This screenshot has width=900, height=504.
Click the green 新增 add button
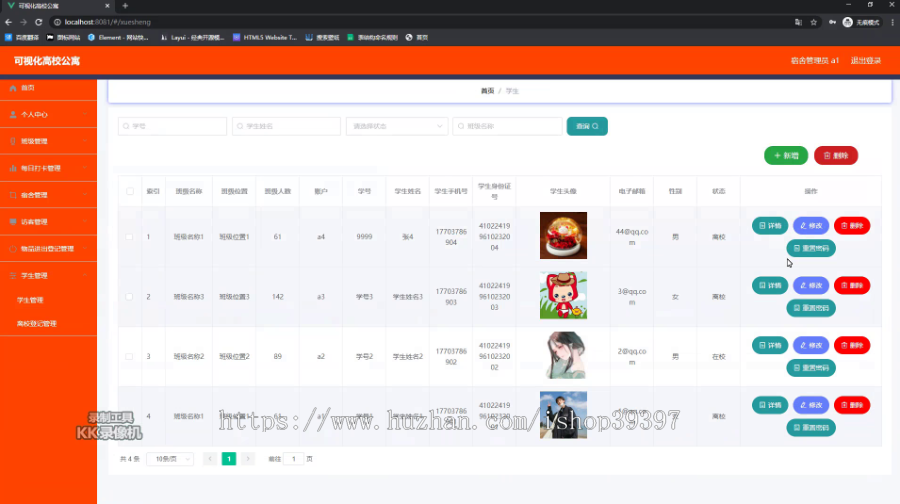pos(786,156)
